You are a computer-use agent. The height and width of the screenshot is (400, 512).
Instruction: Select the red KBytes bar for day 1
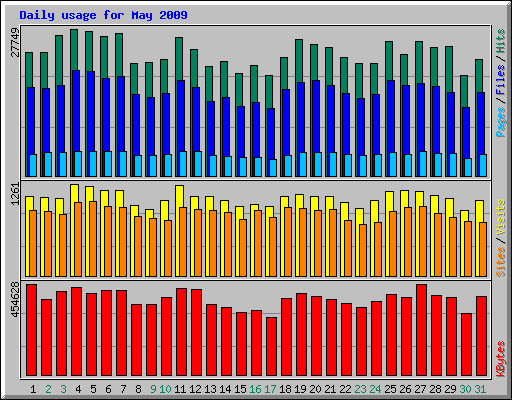click(31, 330)
